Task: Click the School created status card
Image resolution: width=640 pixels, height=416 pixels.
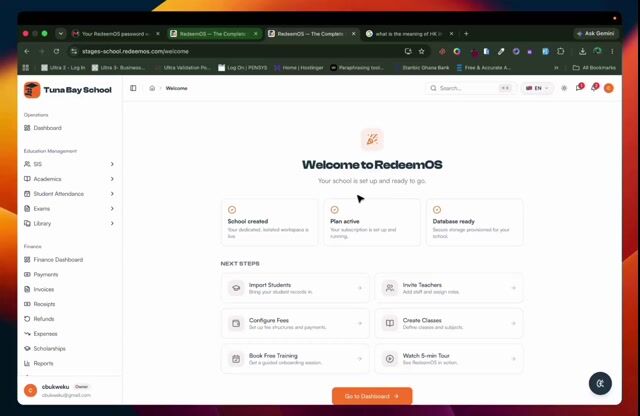Action: pyautogui.click(x=269, y=222)
